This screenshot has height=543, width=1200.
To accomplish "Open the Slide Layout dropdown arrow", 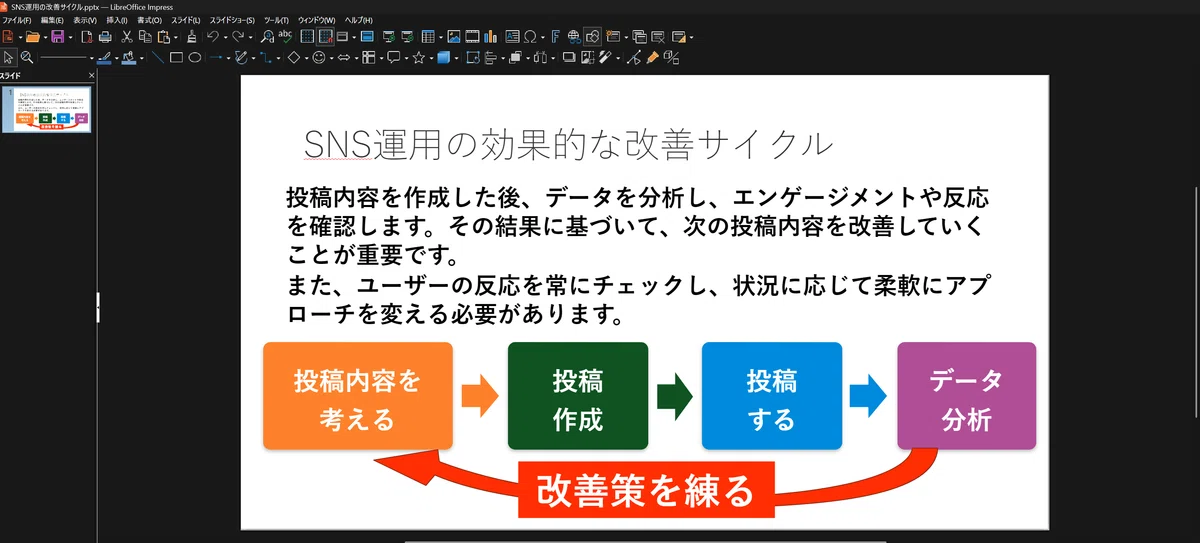I will pos(691,38).
